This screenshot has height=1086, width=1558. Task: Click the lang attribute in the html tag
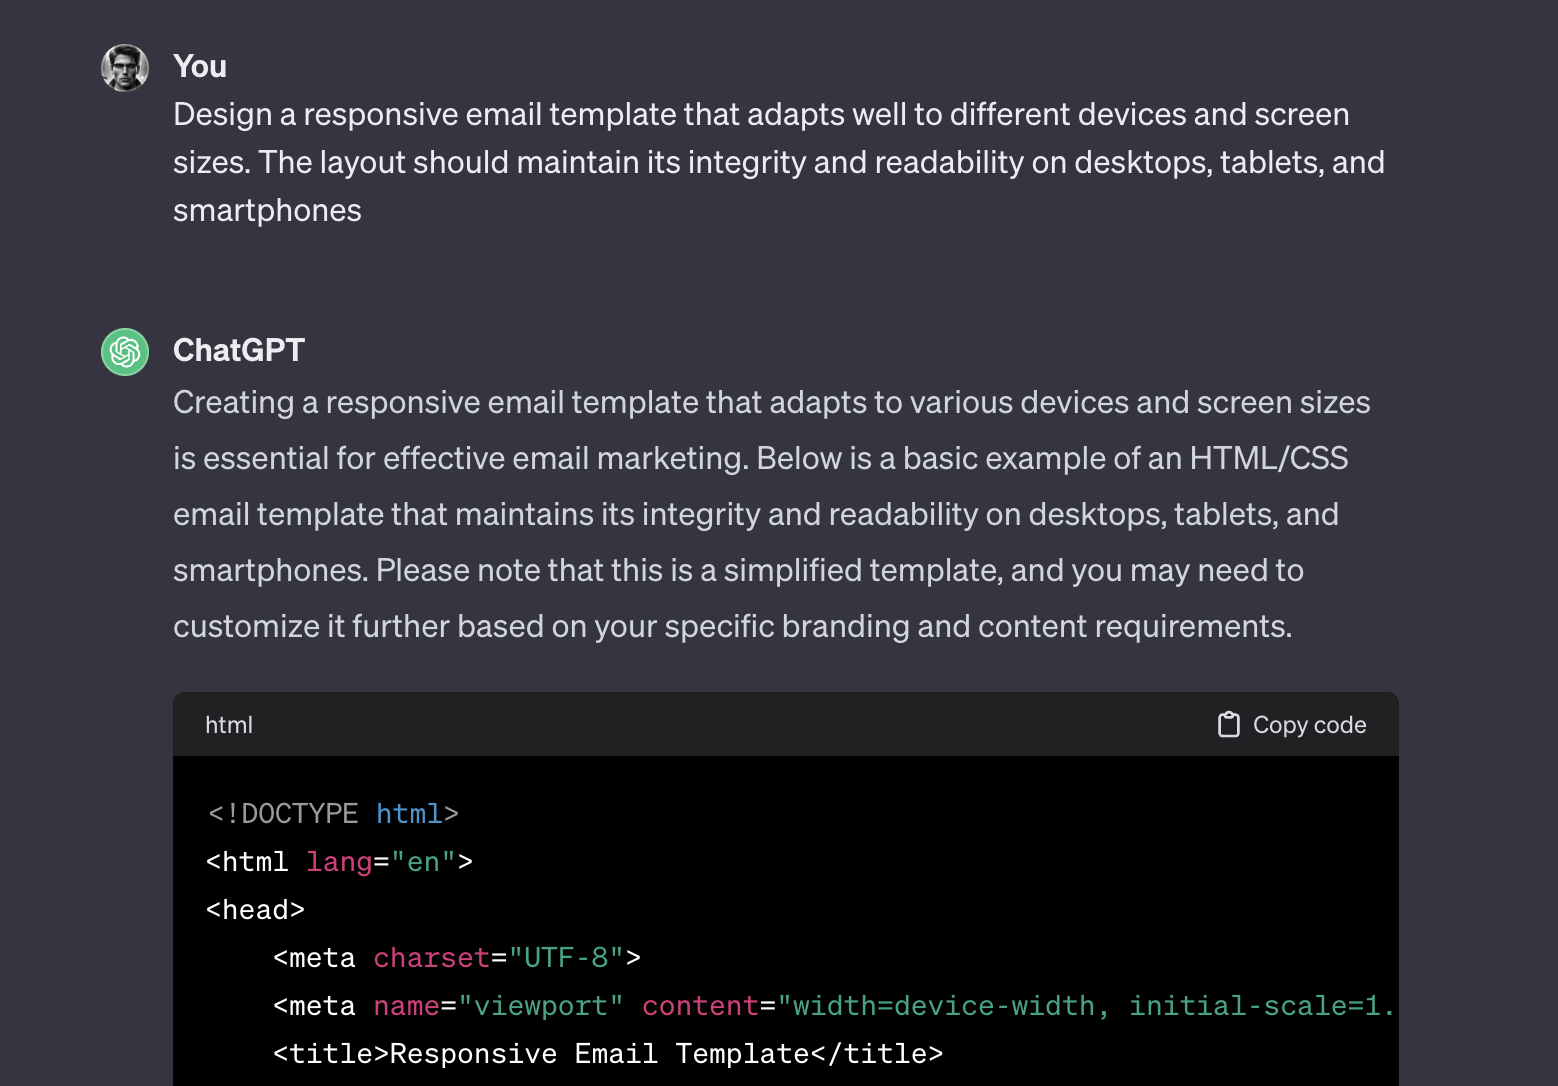pyautogui.click(x=339, y=861)
